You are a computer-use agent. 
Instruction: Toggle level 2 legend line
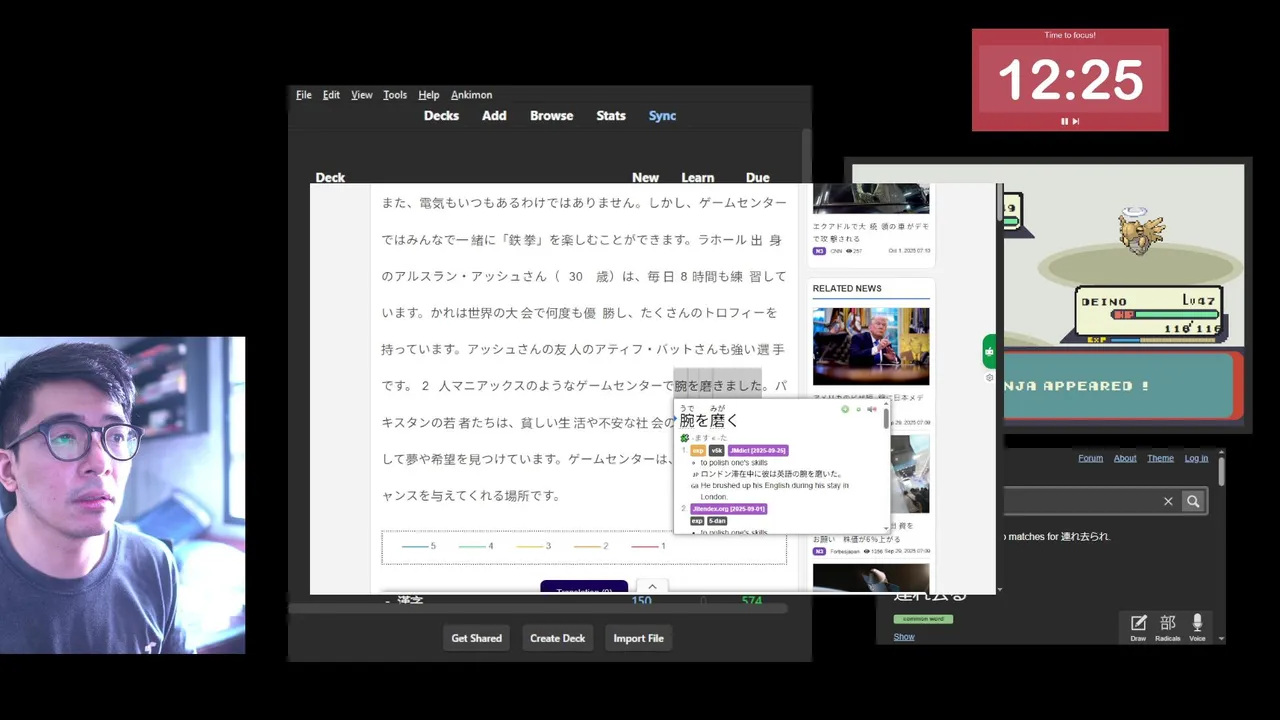pos(590,546)
